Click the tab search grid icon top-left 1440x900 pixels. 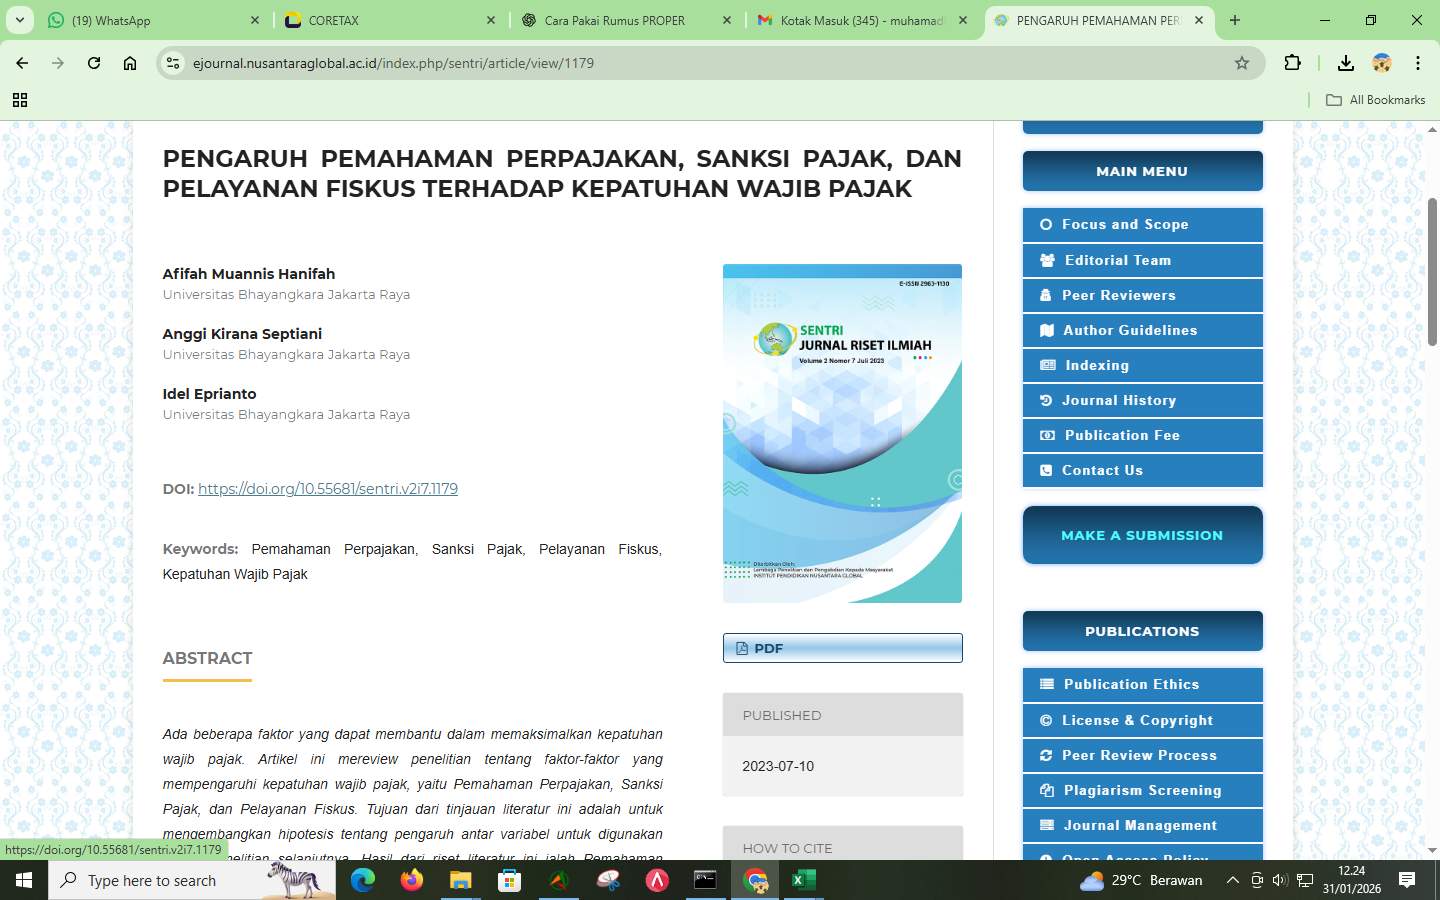tap(20, 100)
